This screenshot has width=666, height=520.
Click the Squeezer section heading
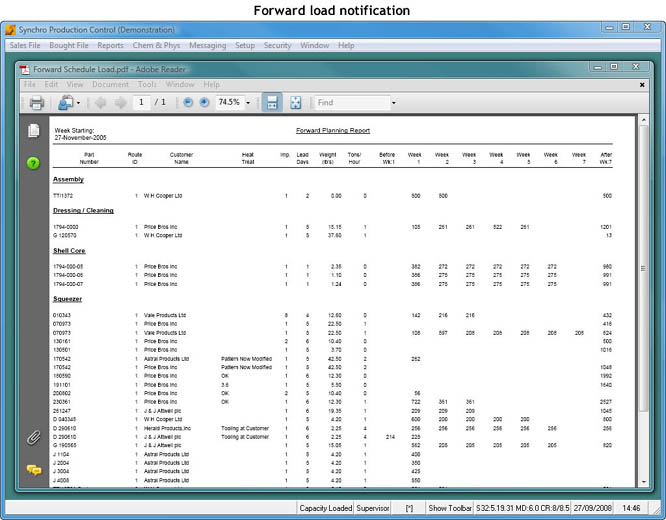coord(68,299)
